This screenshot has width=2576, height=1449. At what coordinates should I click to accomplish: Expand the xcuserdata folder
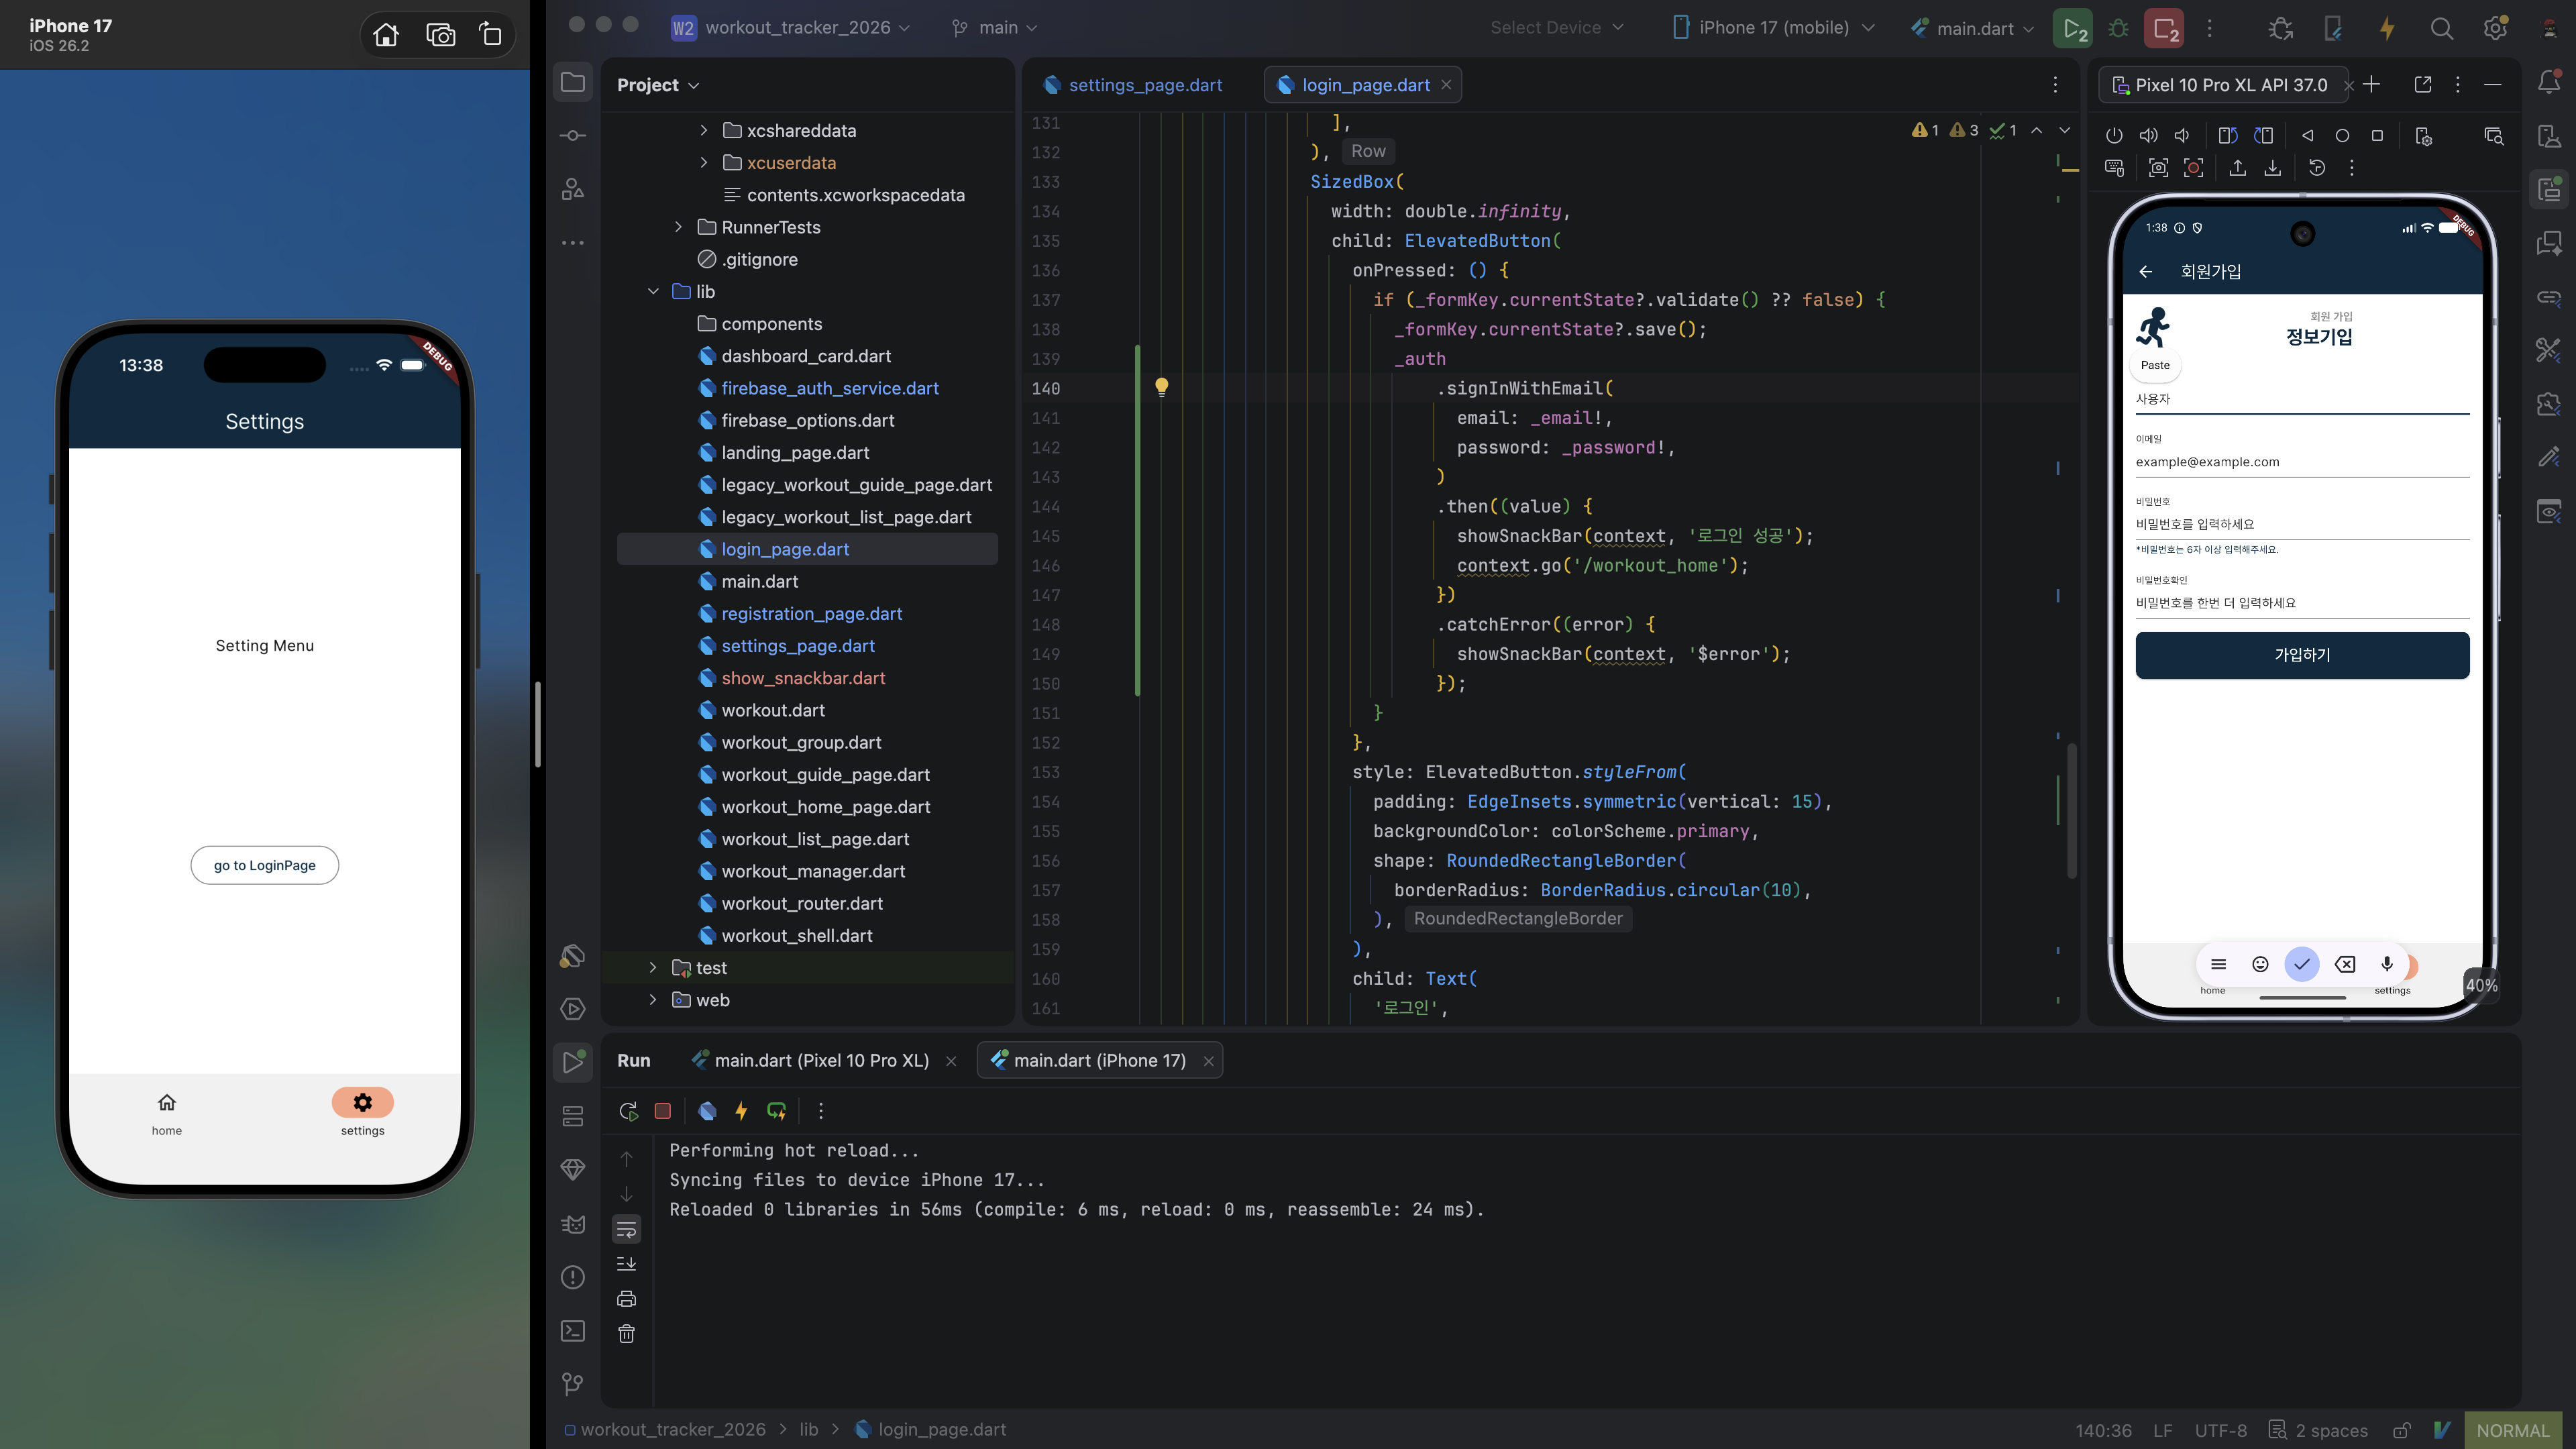(x=704, y=162)
